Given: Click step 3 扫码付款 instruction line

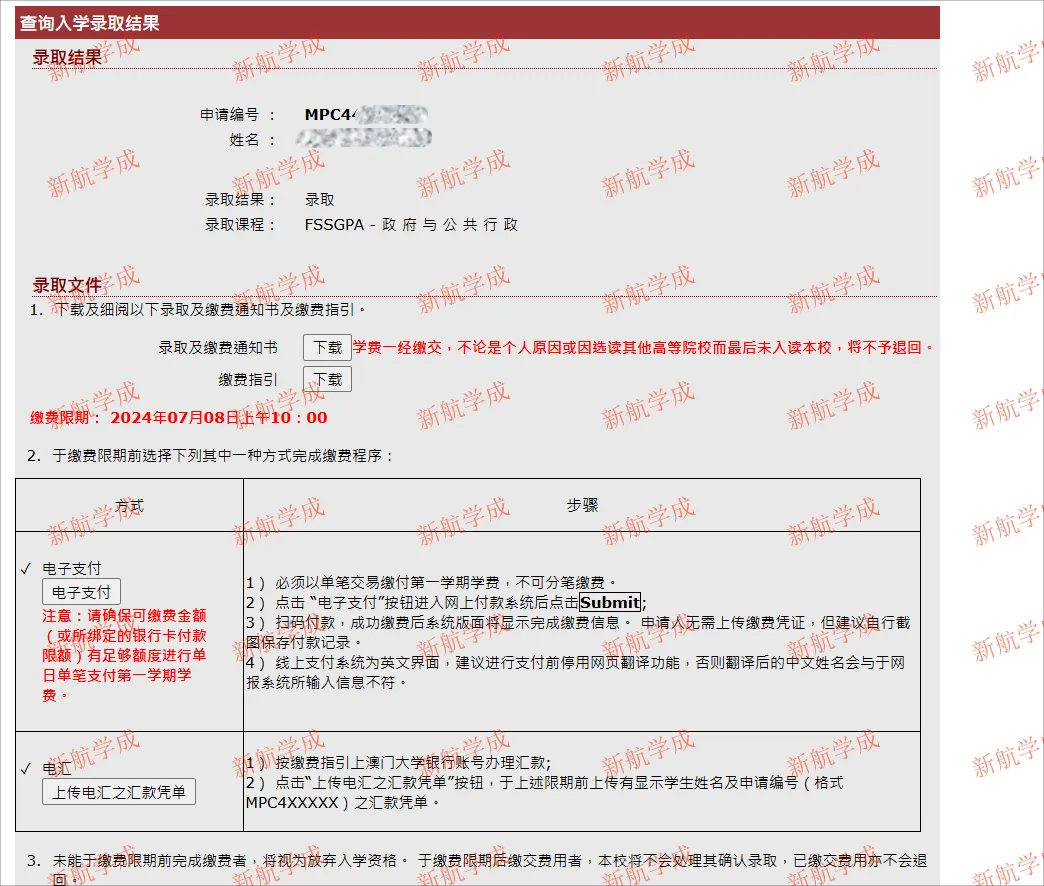Looking at the screenshot, I should 578,632.
